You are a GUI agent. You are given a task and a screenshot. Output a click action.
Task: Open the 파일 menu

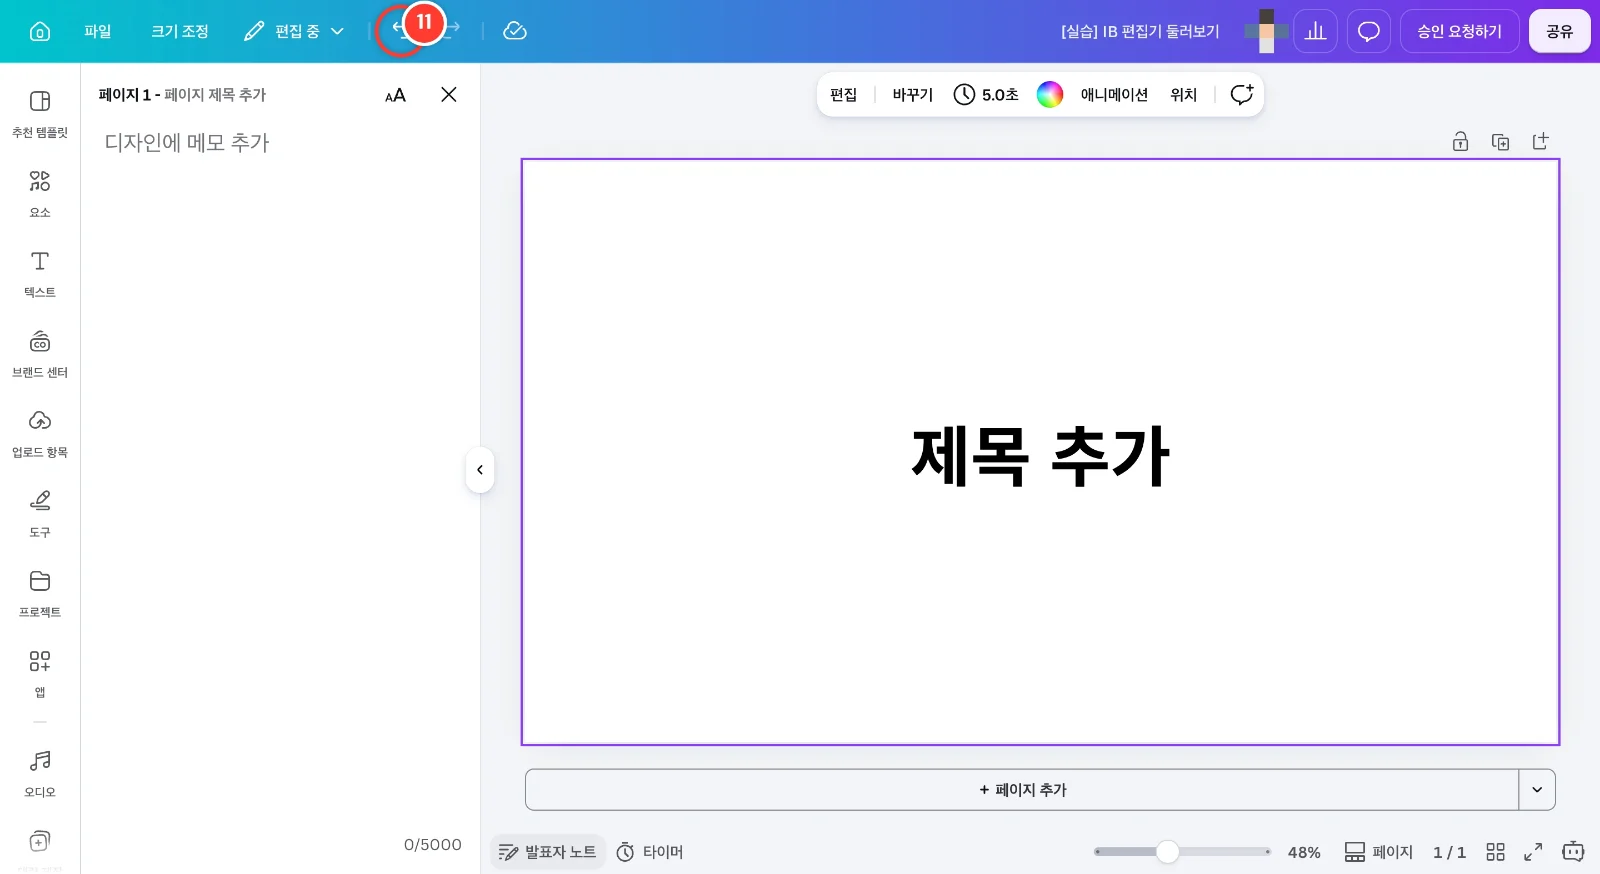[x=98, y=31]
